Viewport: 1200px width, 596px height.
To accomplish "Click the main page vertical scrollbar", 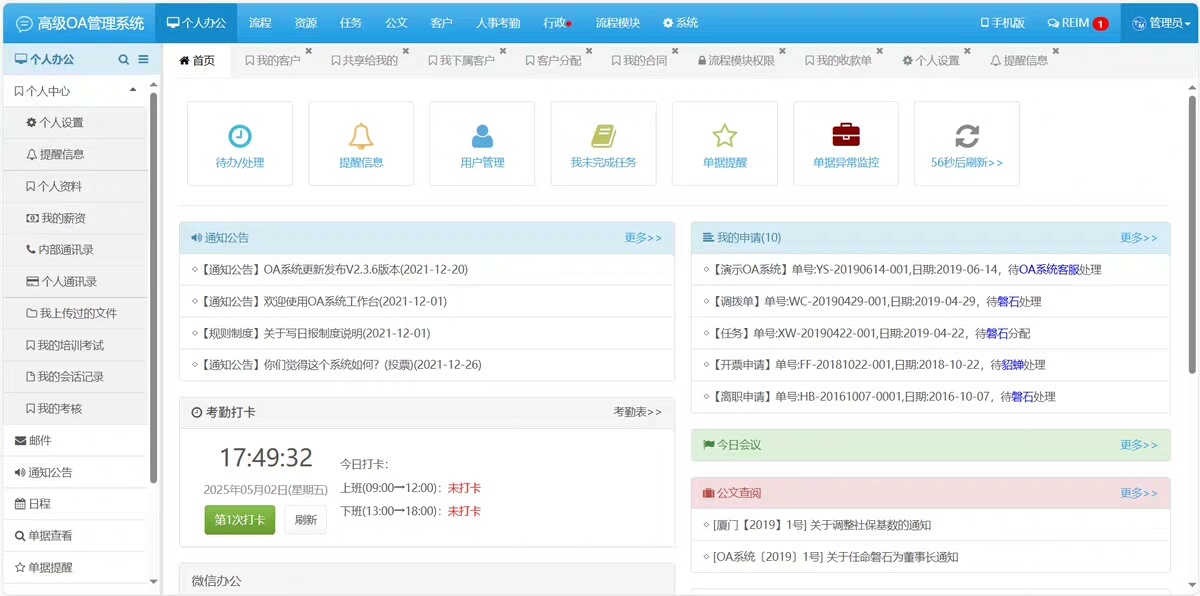I will [x=1192, y=230].
